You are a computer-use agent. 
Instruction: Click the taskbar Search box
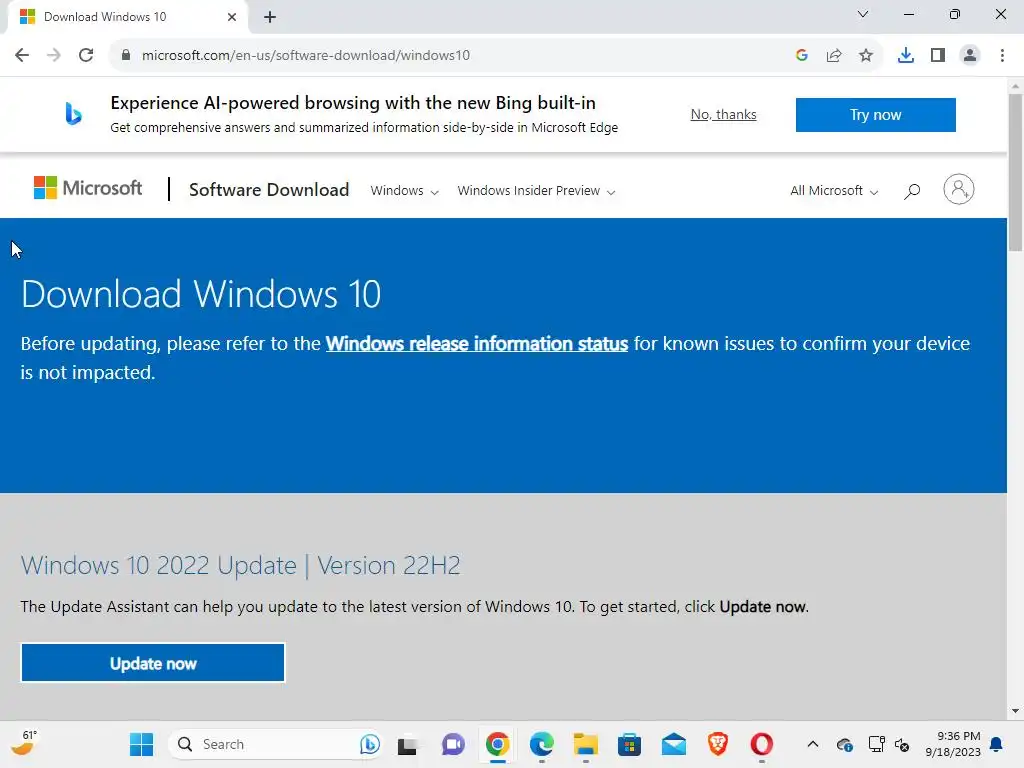274,744
